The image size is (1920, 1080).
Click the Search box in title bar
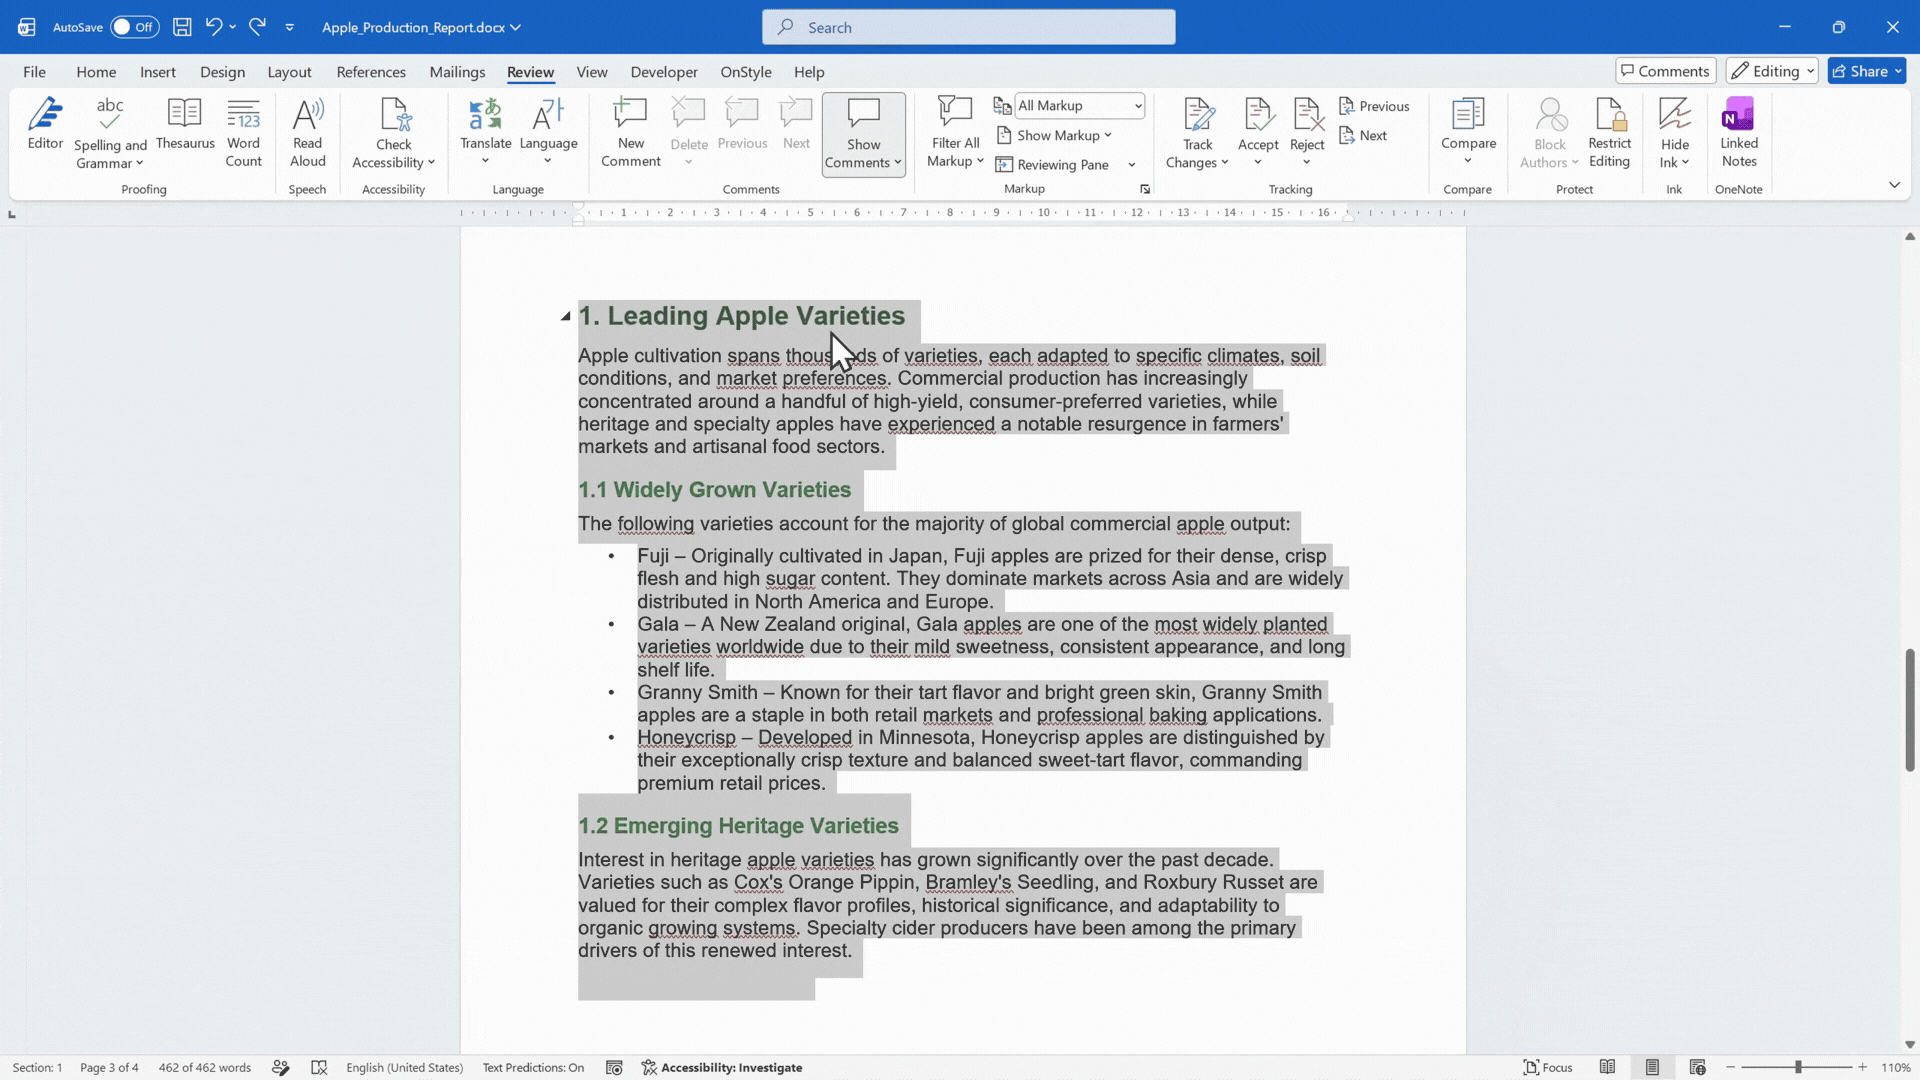968,27
